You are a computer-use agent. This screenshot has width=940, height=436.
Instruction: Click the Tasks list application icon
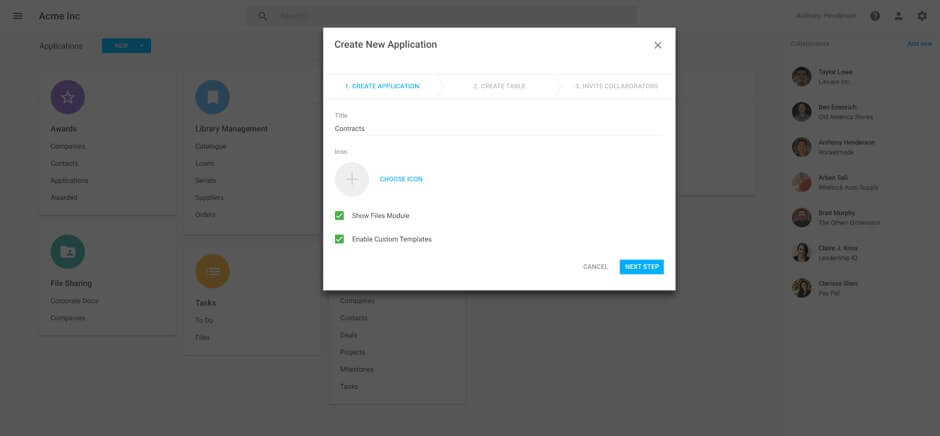click(212, 271)
